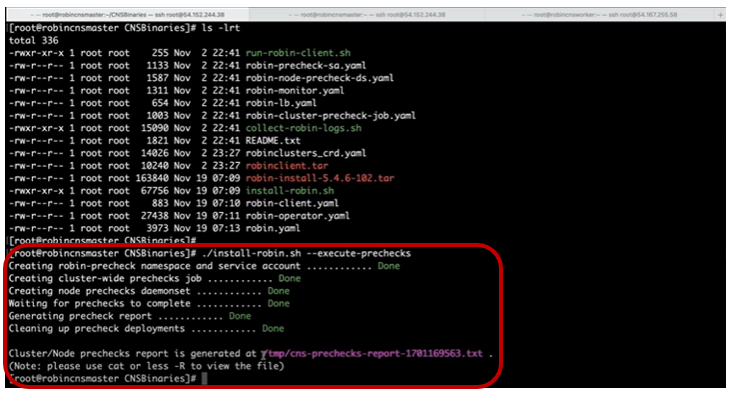The height and width of the screenshot is (396, 731).
Task: Click the robin-install-5.4.6-102.tar file name
Action: click(x=320, y=178)
